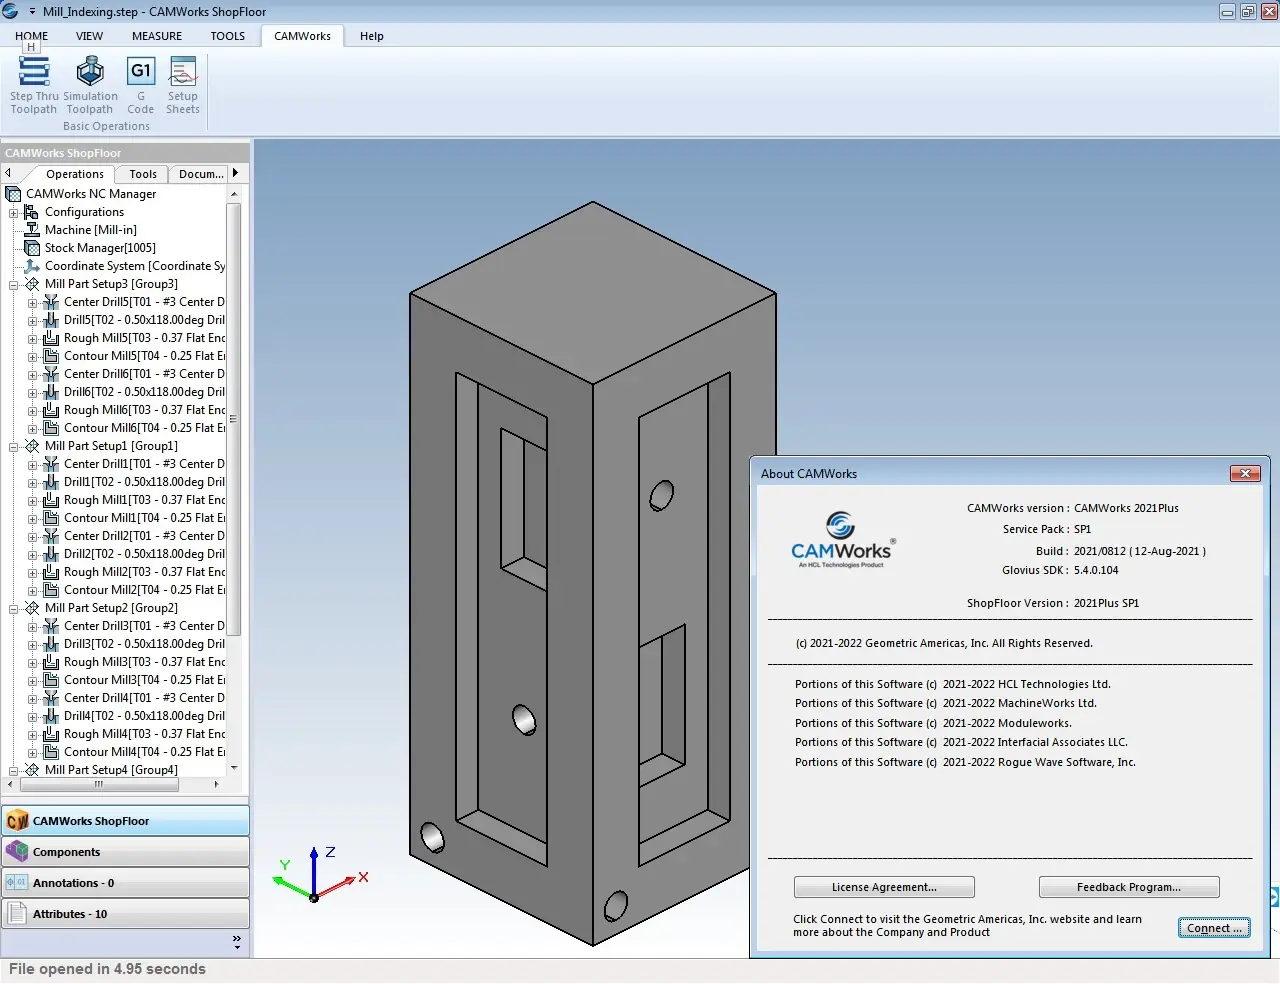
Task: Expand the Configurations tree node
Action: 14,213
